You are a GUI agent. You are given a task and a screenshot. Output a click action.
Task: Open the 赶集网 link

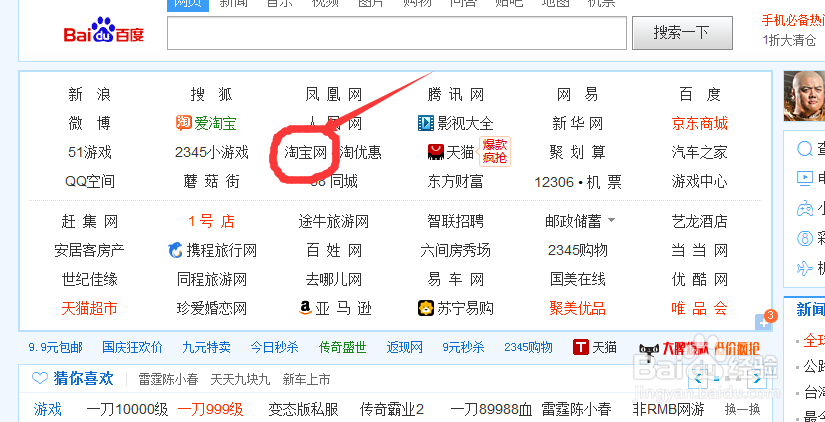coord(89,222)
